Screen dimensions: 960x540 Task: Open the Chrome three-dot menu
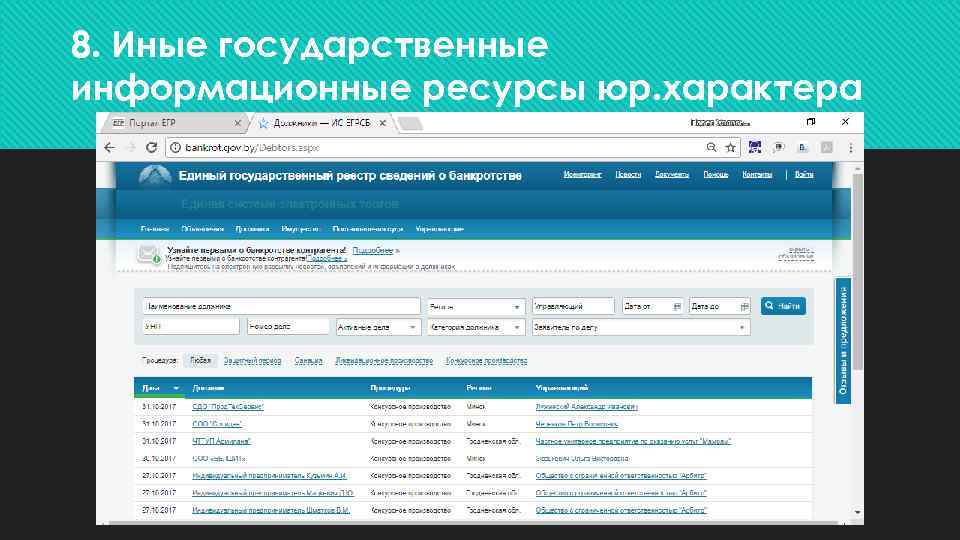(850, 148)
